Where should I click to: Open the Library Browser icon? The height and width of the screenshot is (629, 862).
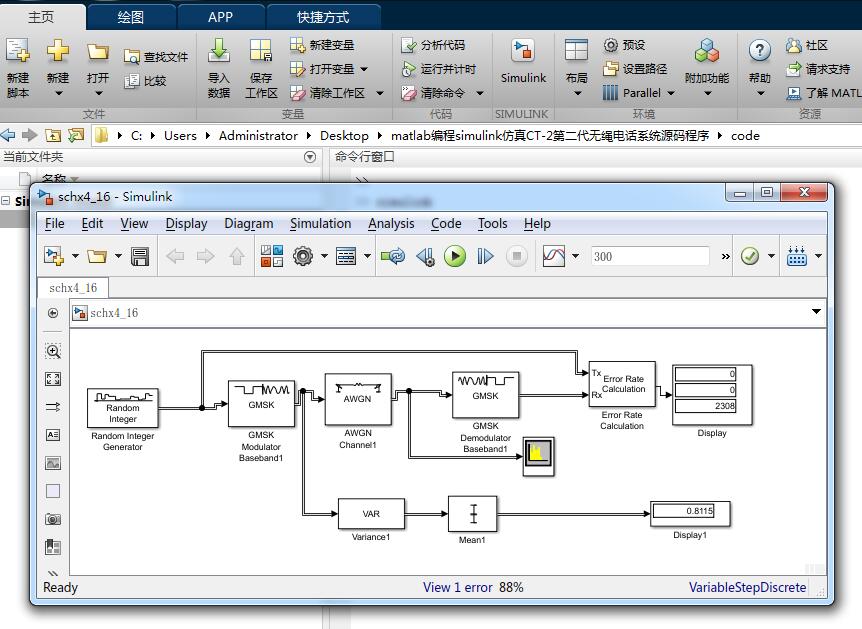(272, 256)
